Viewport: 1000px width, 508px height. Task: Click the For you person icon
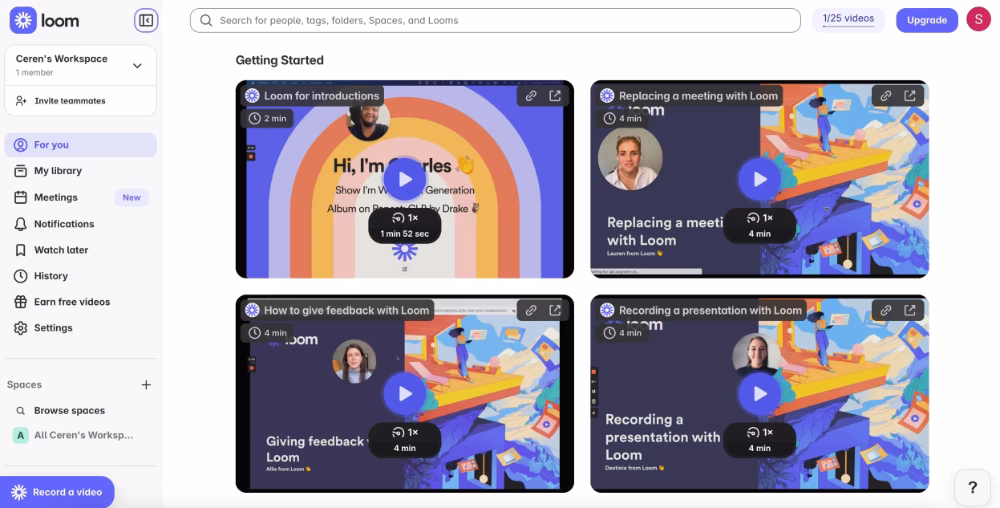coord(20,145)
